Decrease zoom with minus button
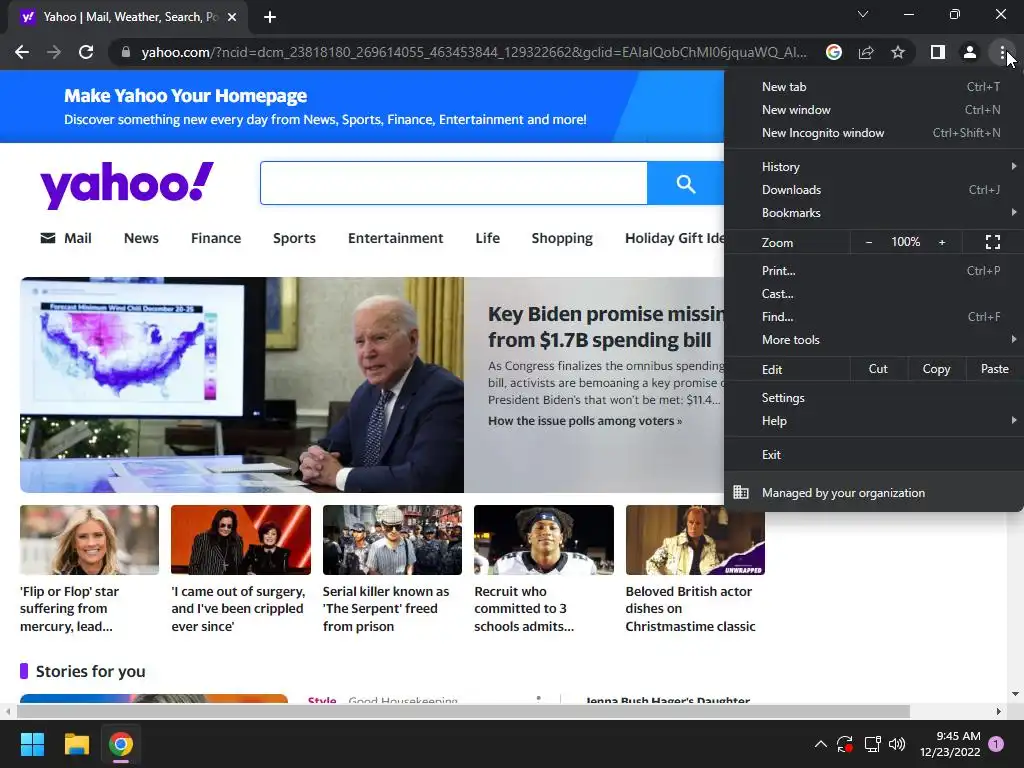Image resolution: width=1024 pixels, height=768 pixels. coord(869,242)
